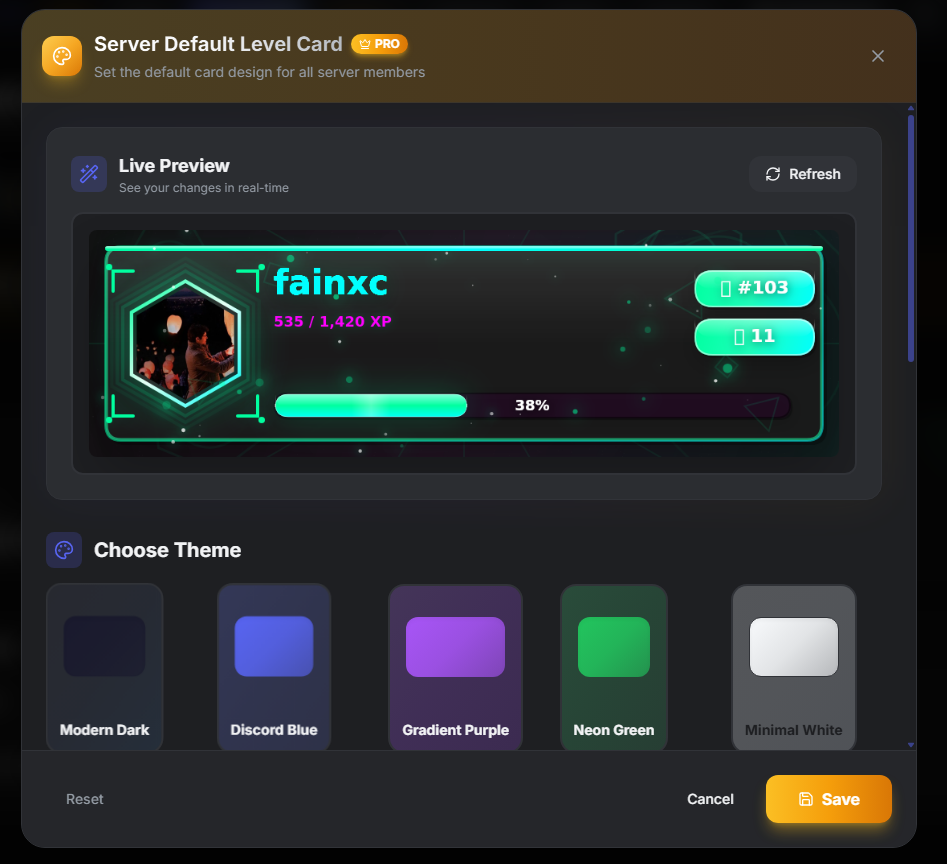Click Cancel to discard changes
The height and width of the screenshot is (864, 947).
pyautogui.click(x=710, y=798)
